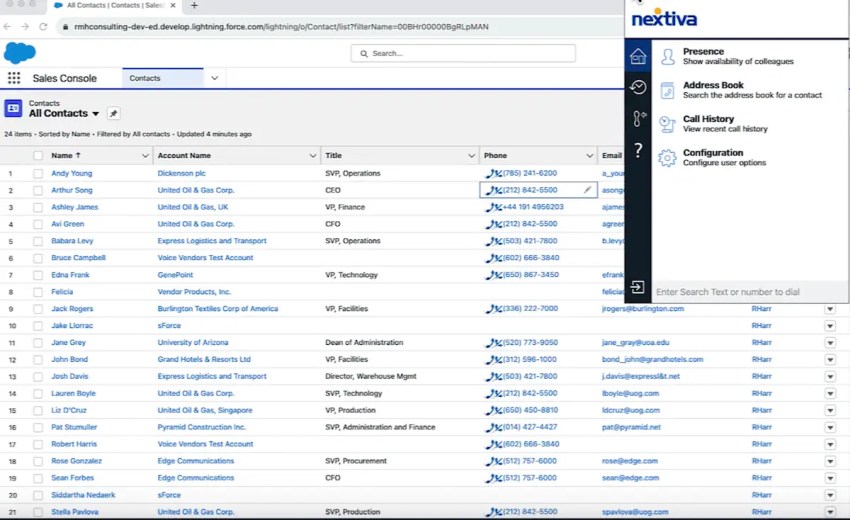Dial Andy Young's phone icon
The height and width of the screenshot is (520, 850).
click(x=493, y=174)
